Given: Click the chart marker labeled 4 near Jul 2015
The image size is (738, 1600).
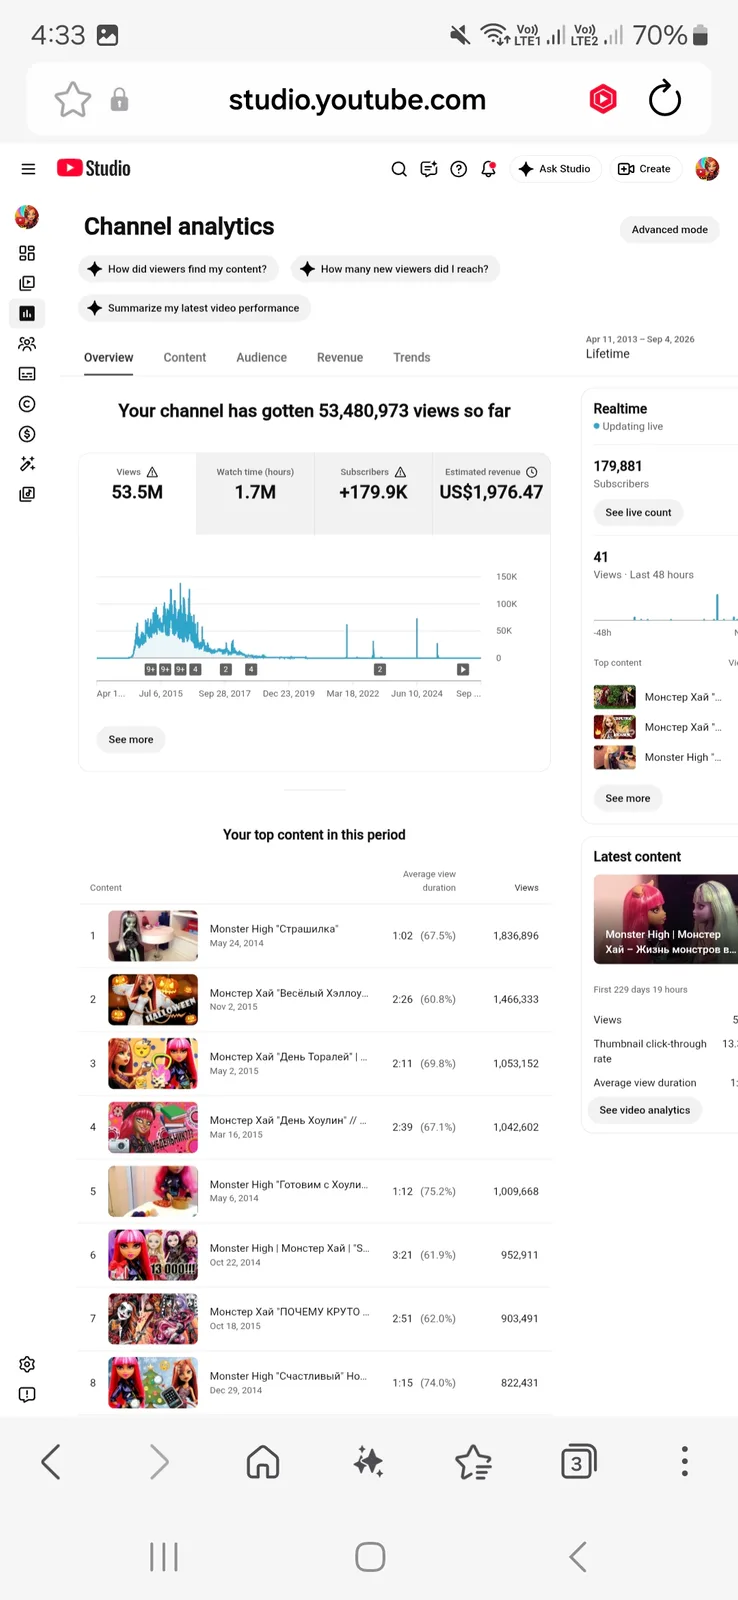Looking at the screenshot, I should 196,669.
